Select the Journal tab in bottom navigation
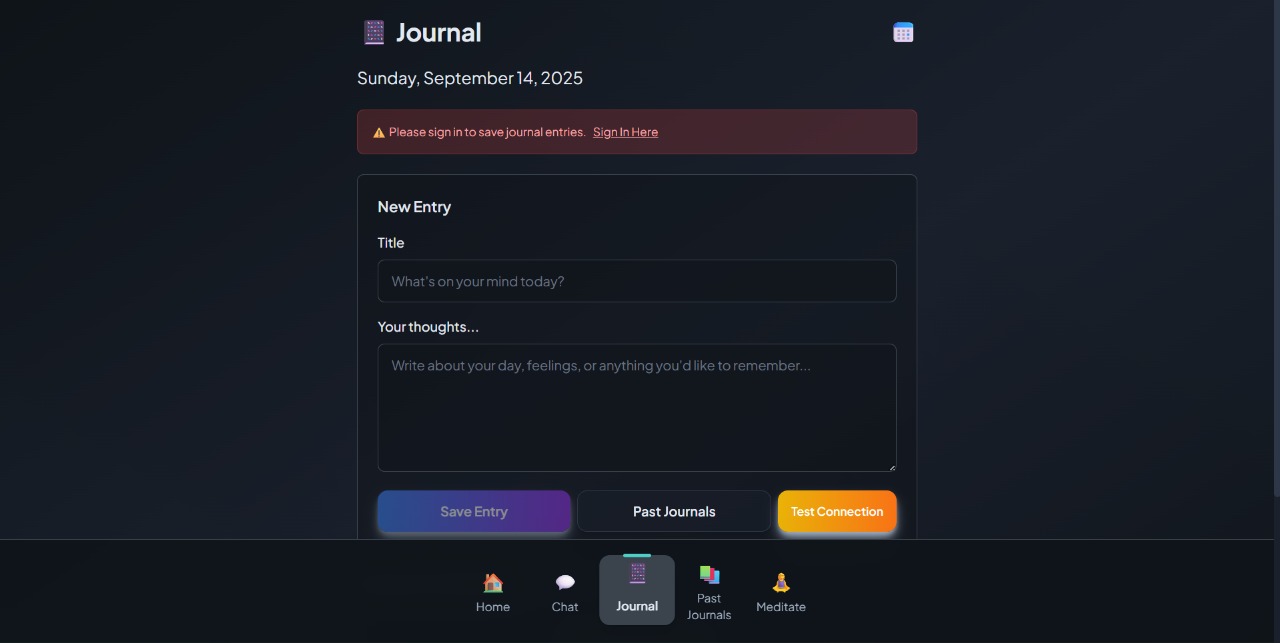This screenshot has height=643, width=1280. coord(637,590)
